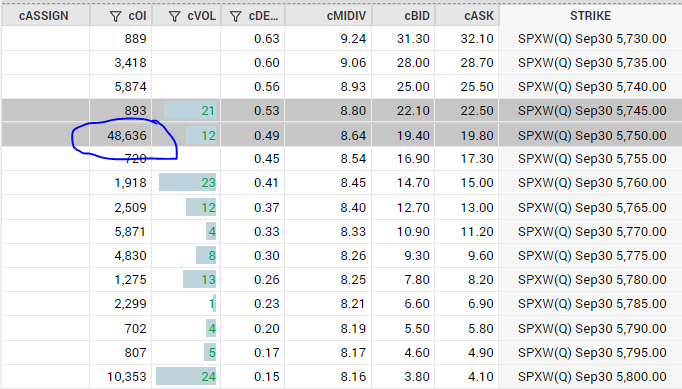Click volume bar showing 5
Screen dimensions: 682x389
pos(210,352)
